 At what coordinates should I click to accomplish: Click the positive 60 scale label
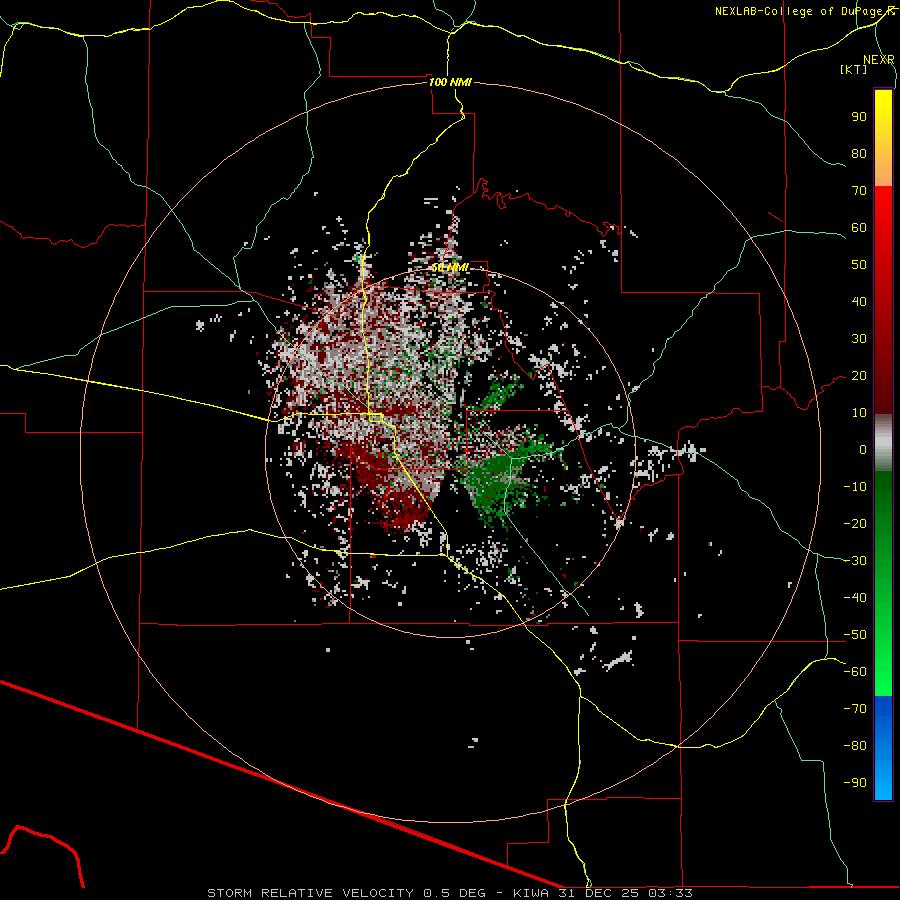click(x=859, y=227)
